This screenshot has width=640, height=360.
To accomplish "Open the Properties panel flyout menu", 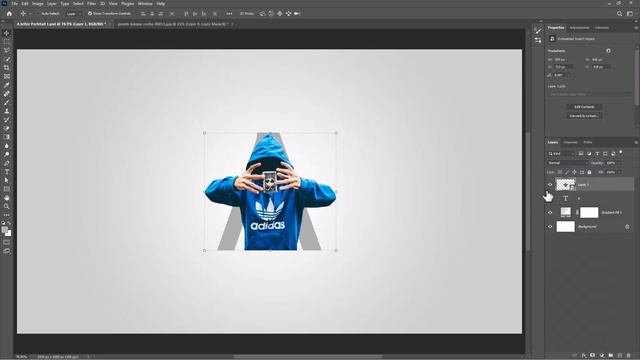I will tap(636, 28).
